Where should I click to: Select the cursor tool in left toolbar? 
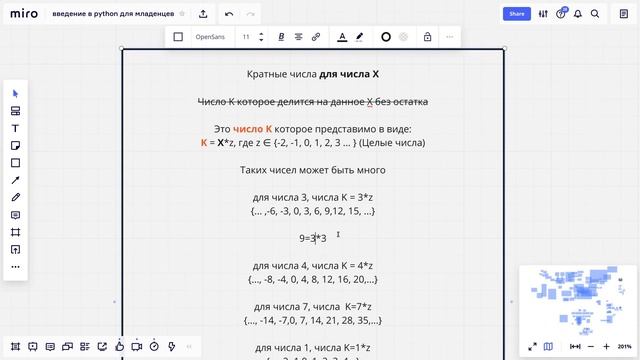coord(16,93)
